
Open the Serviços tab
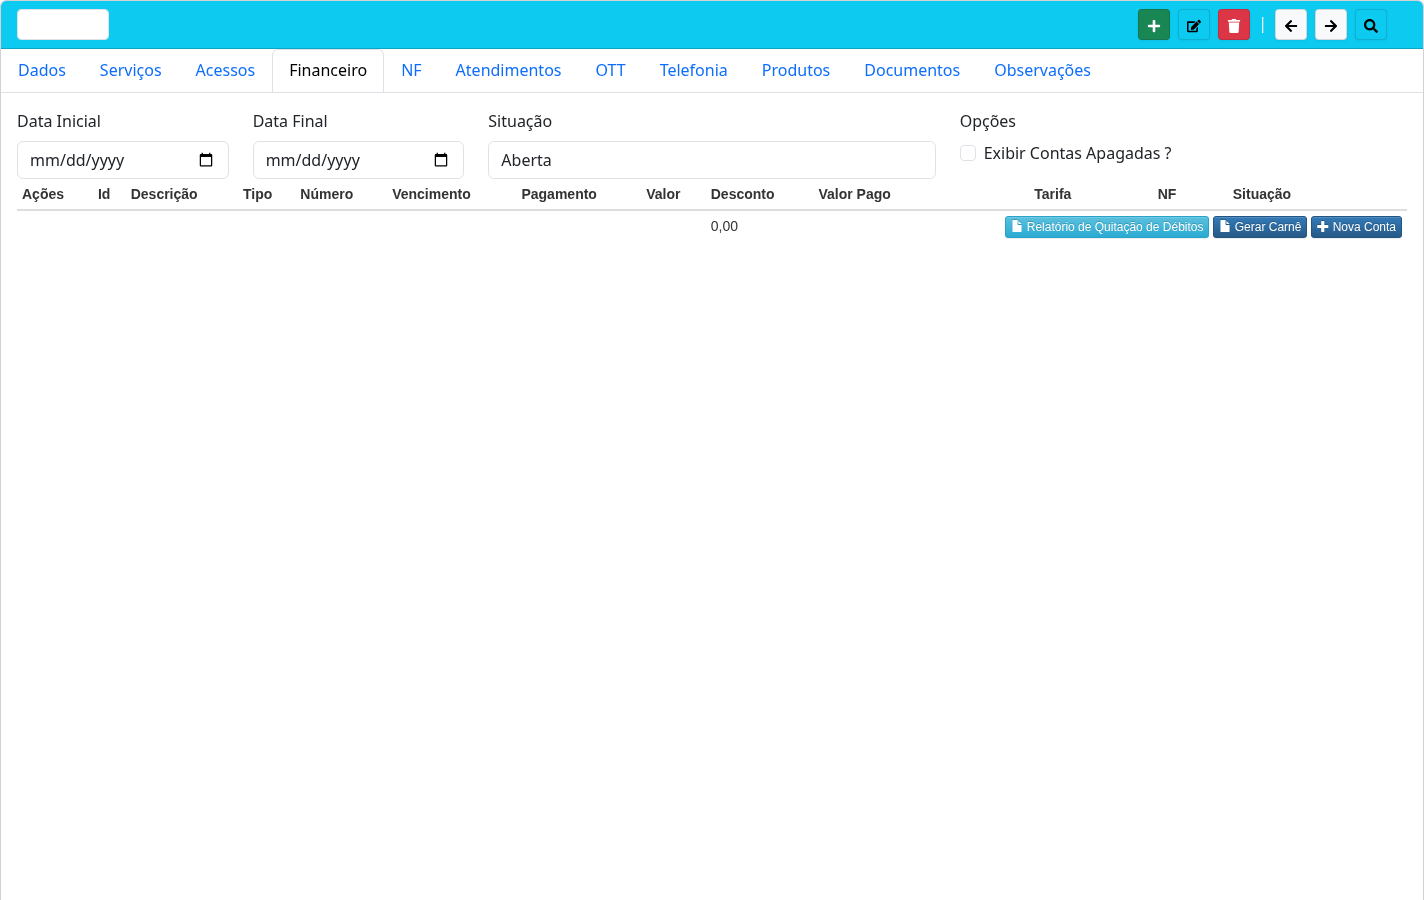tap(130, 70)
